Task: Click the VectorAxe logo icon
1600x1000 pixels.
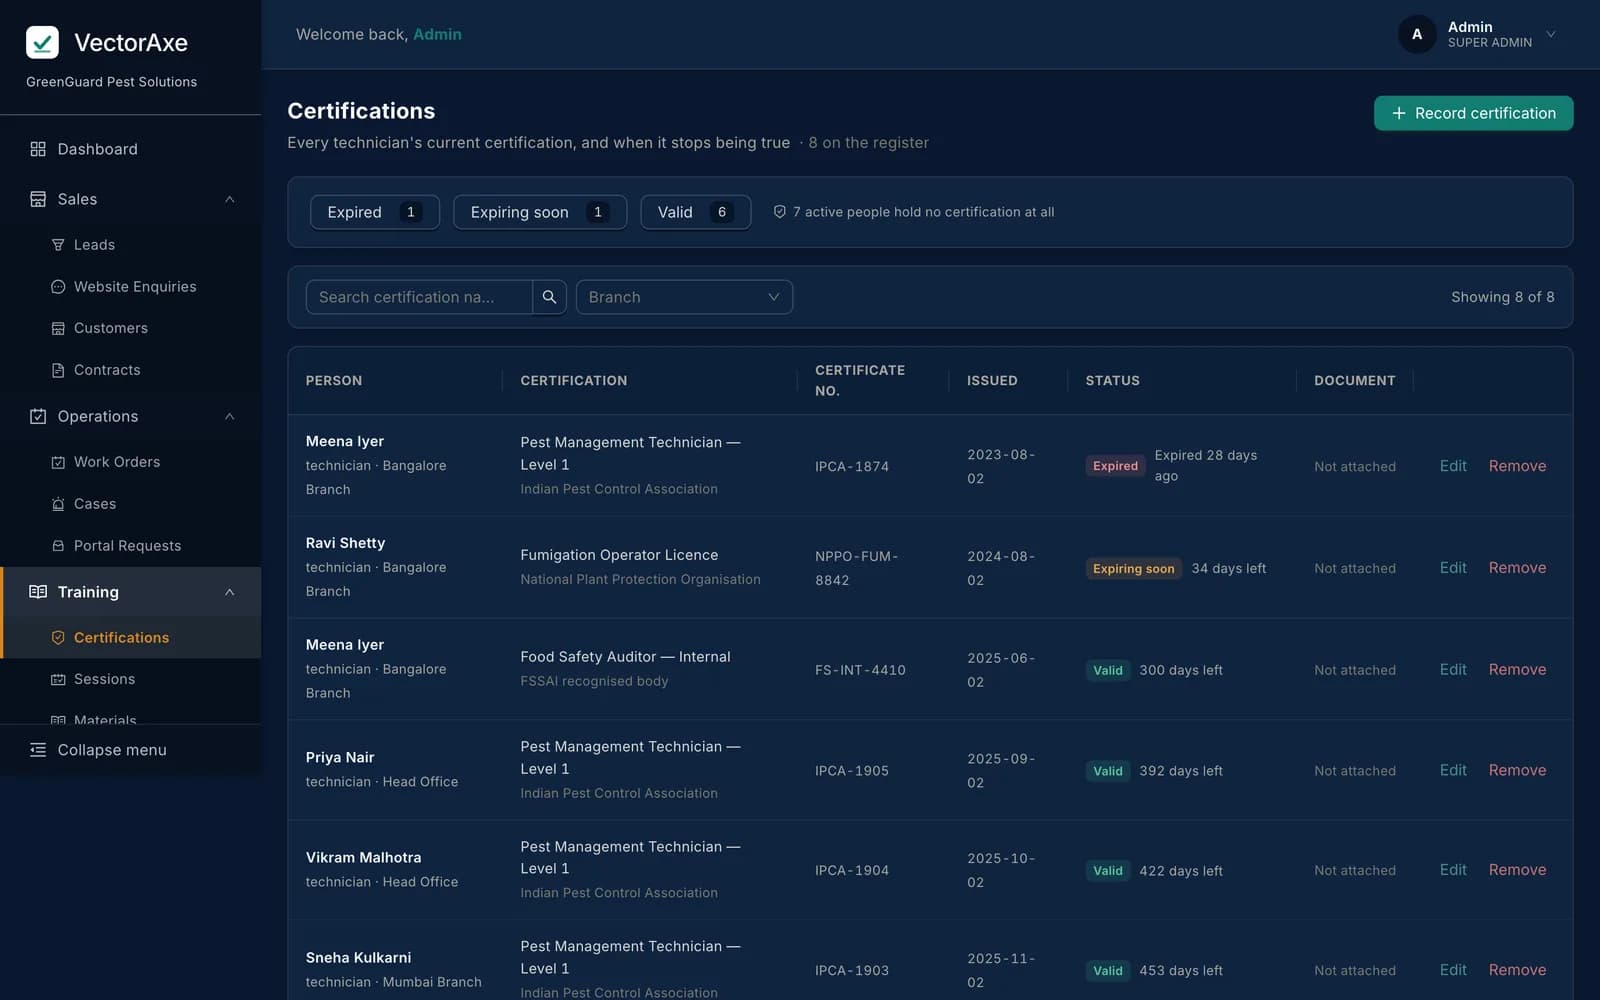Action: click(42, 42)
